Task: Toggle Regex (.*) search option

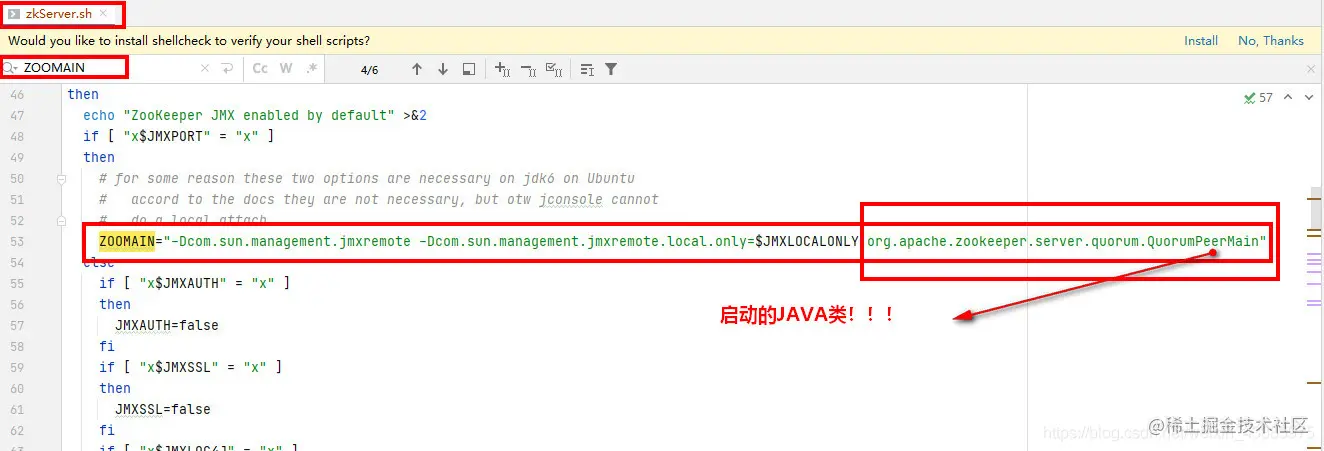Action: (x=311, y=69)
